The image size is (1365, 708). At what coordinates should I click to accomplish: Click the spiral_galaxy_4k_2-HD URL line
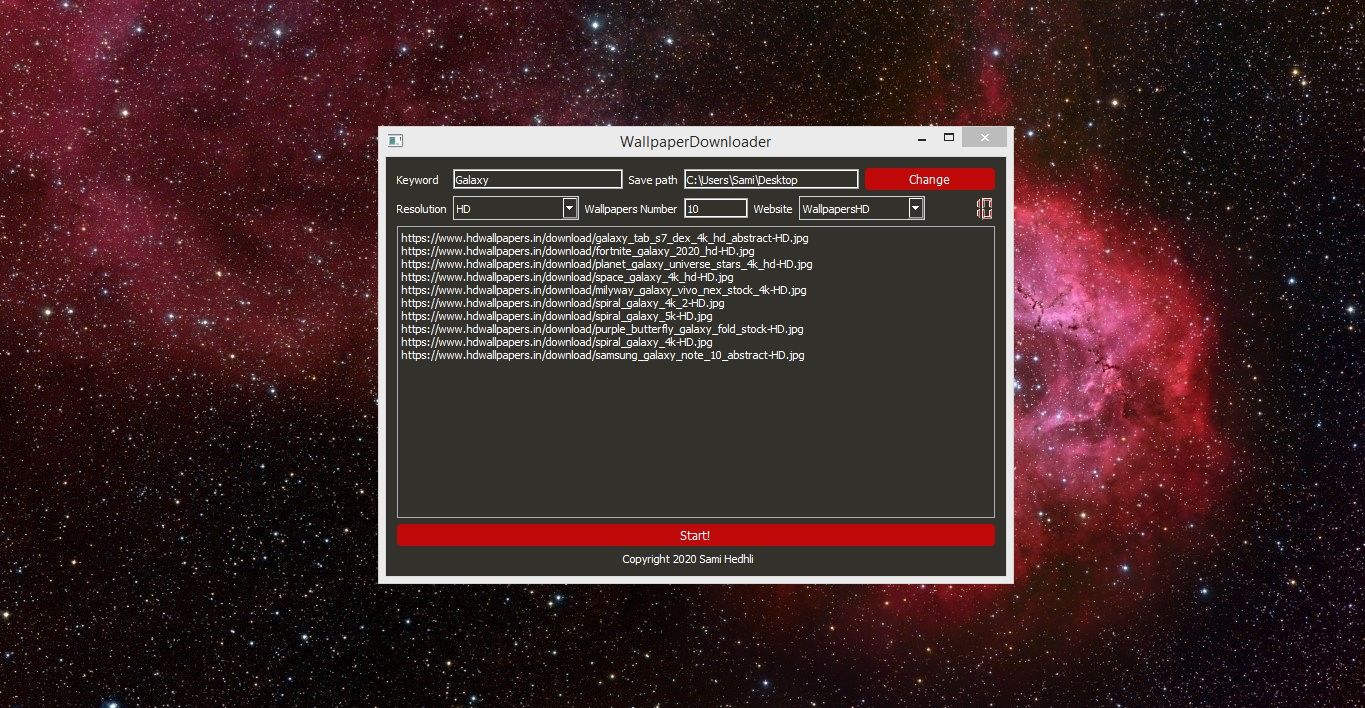click(x=564, y=303)
